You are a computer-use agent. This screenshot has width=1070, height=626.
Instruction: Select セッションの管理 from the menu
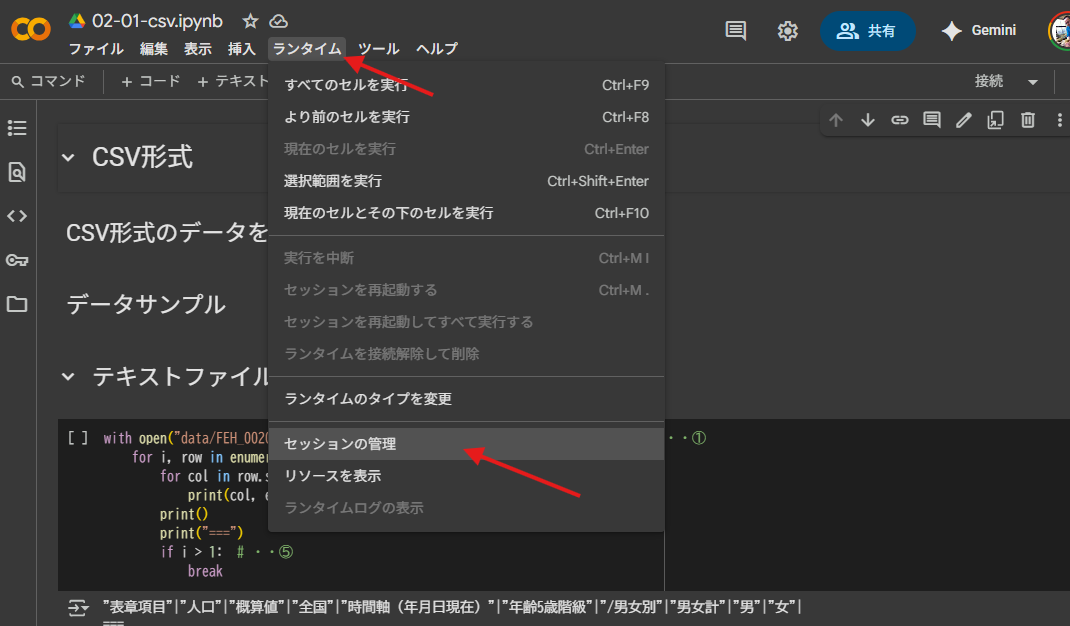click(x=340, y=443)
